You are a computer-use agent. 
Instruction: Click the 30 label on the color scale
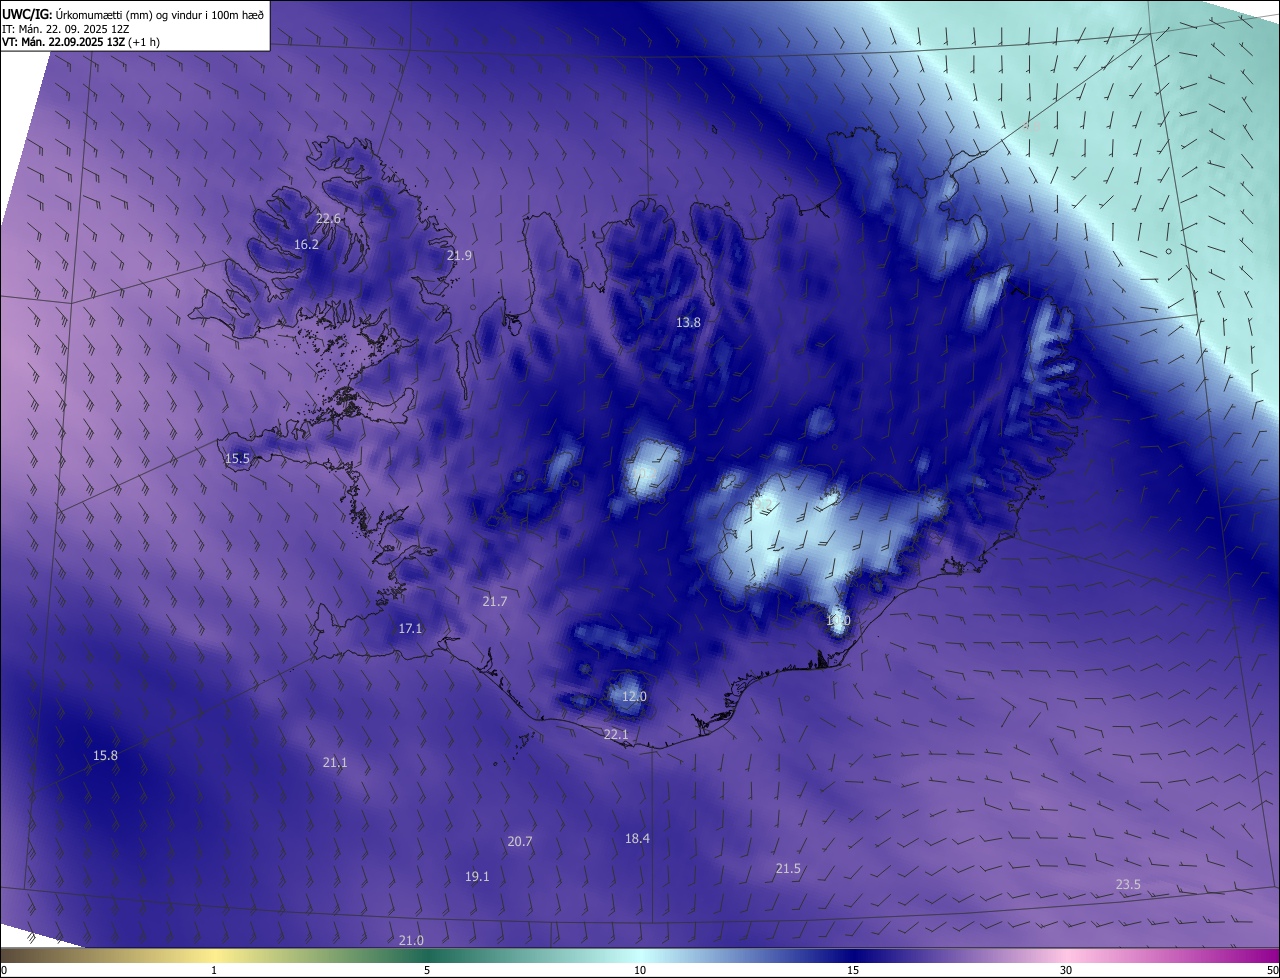point(1066,970)
